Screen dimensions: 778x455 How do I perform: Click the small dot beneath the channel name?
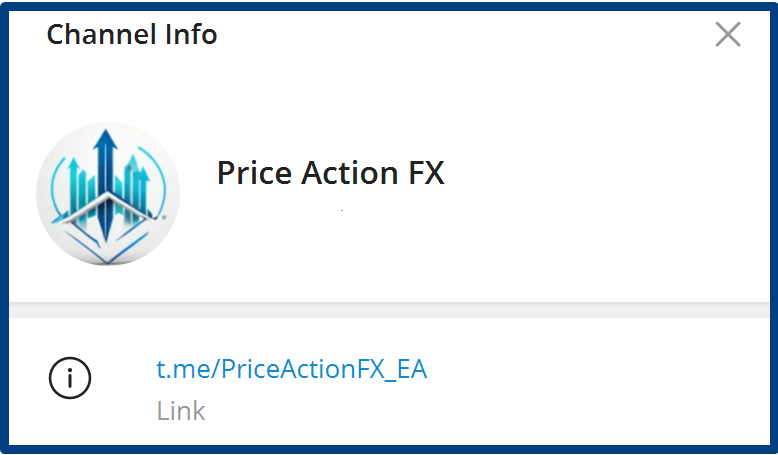coord(342,211)
